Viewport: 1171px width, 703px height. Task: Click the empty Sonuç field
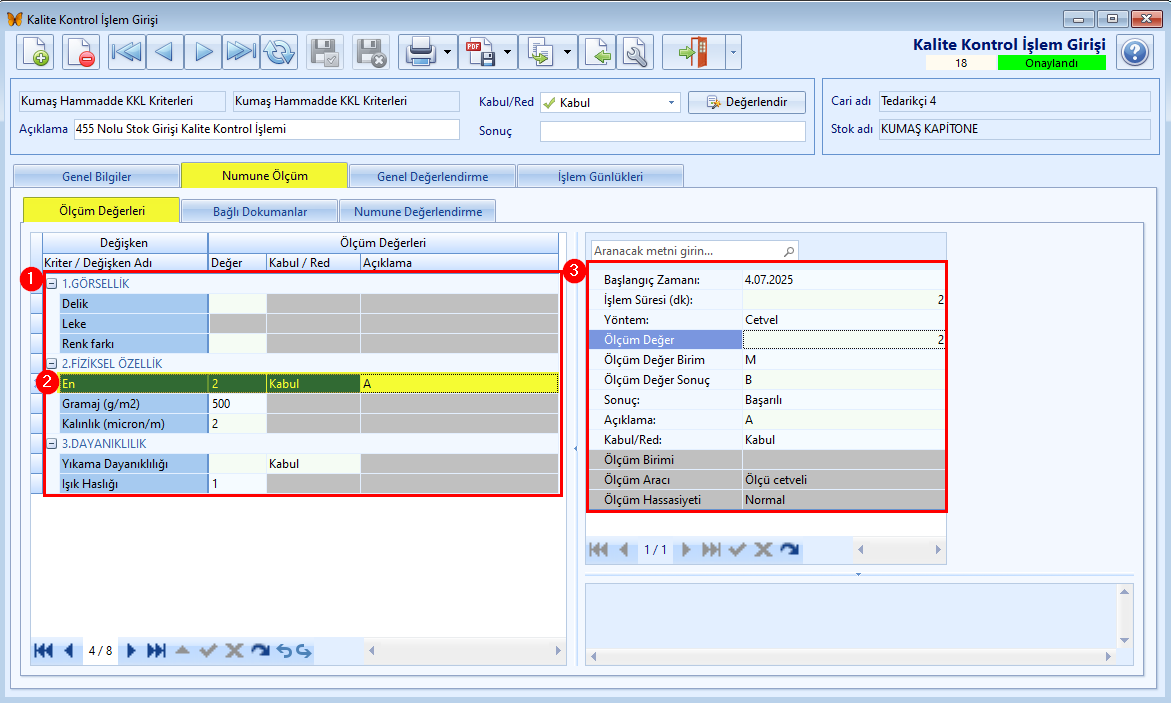click(x=673, y=131)
